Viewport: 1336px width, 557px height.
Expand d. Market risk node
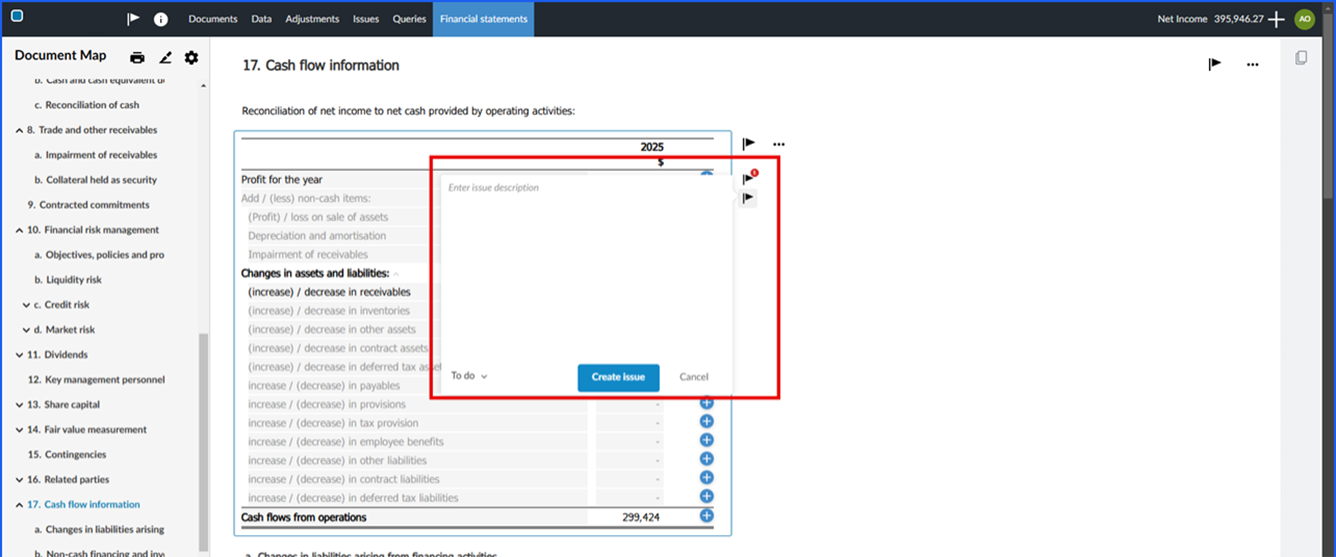click(26, 330)
